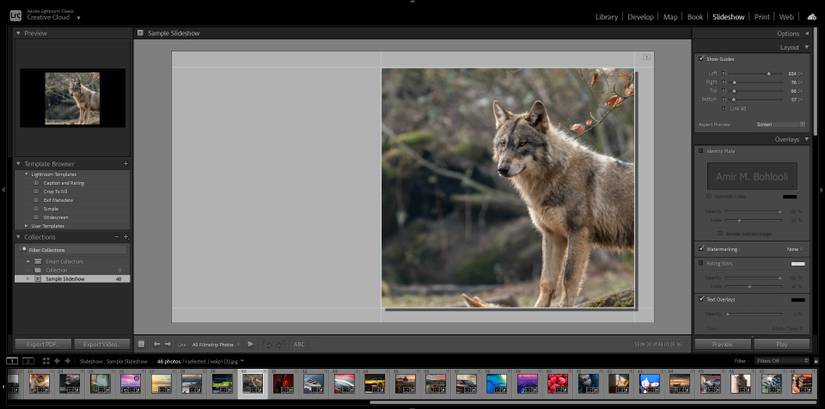Select second window display icon
The image size is (825, 409).
click(x=28, y=361)
